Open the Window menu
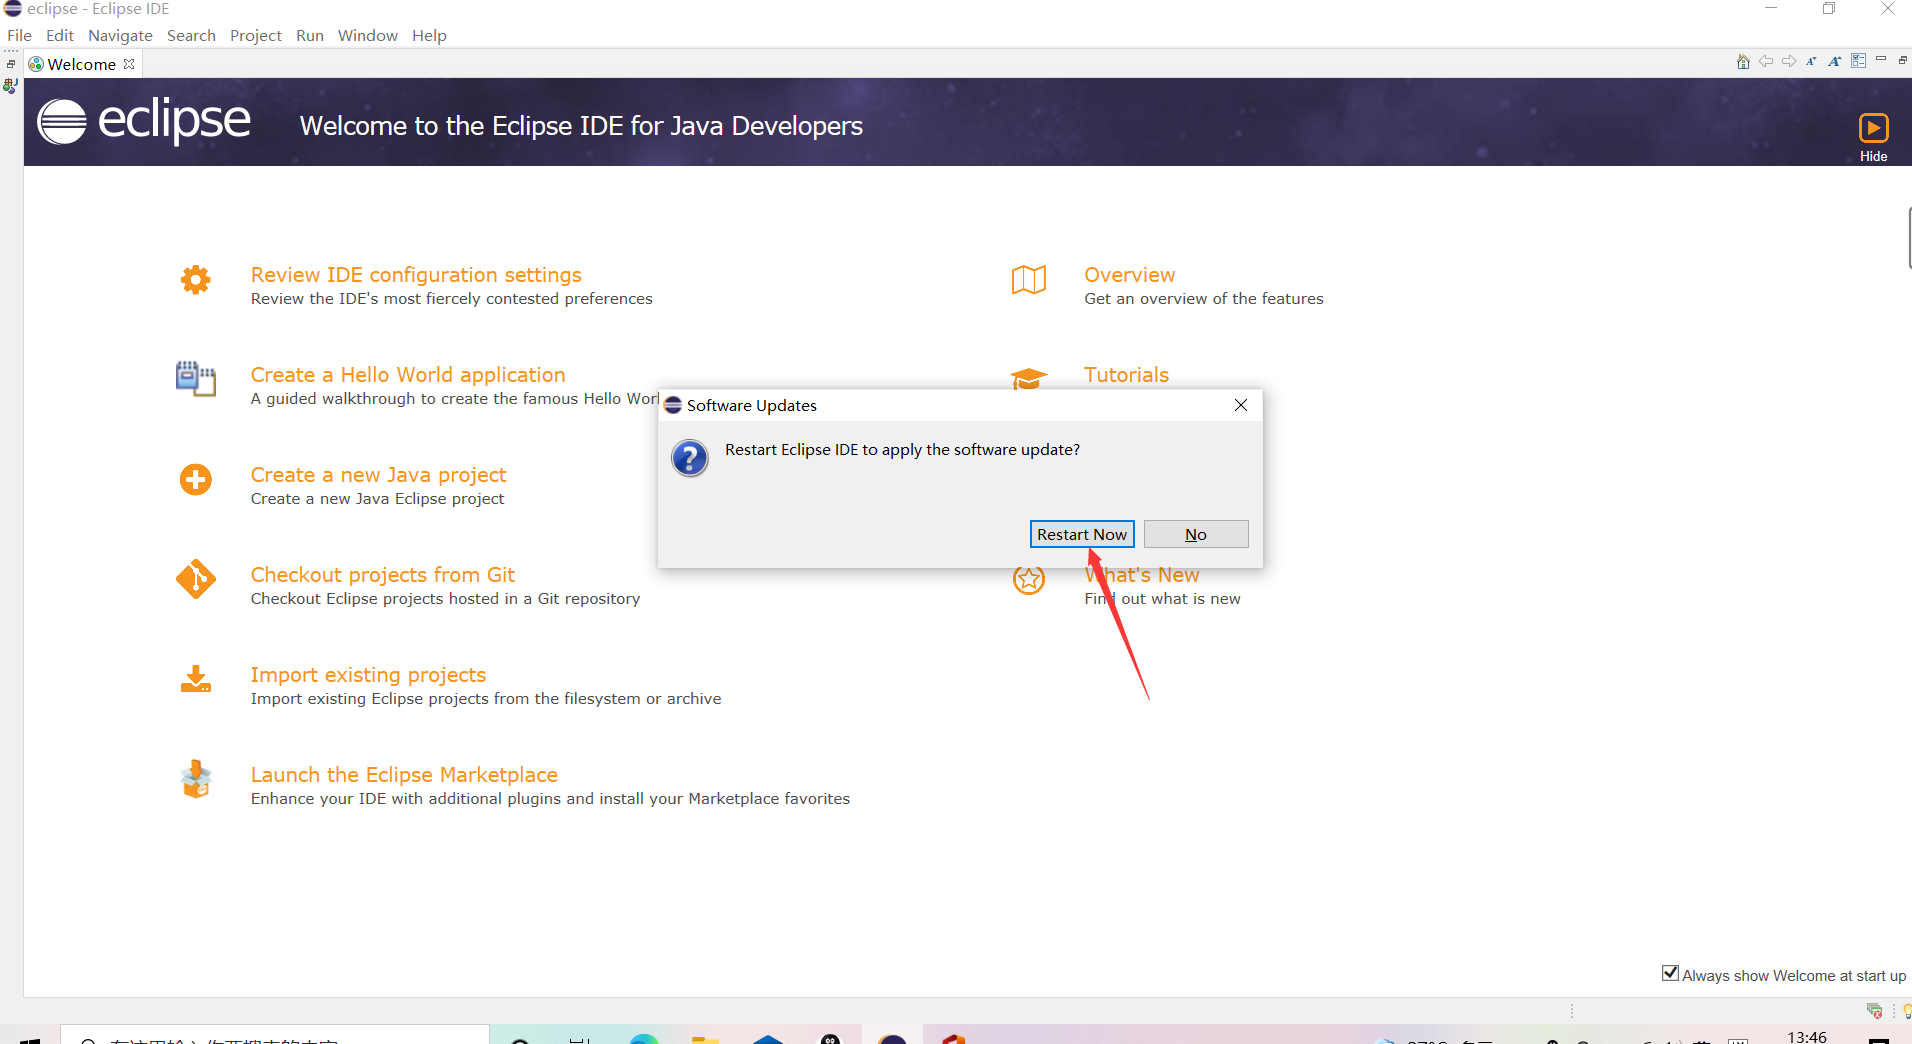The width and height of the screenshot is (1912, 1044). click(368, 35)
